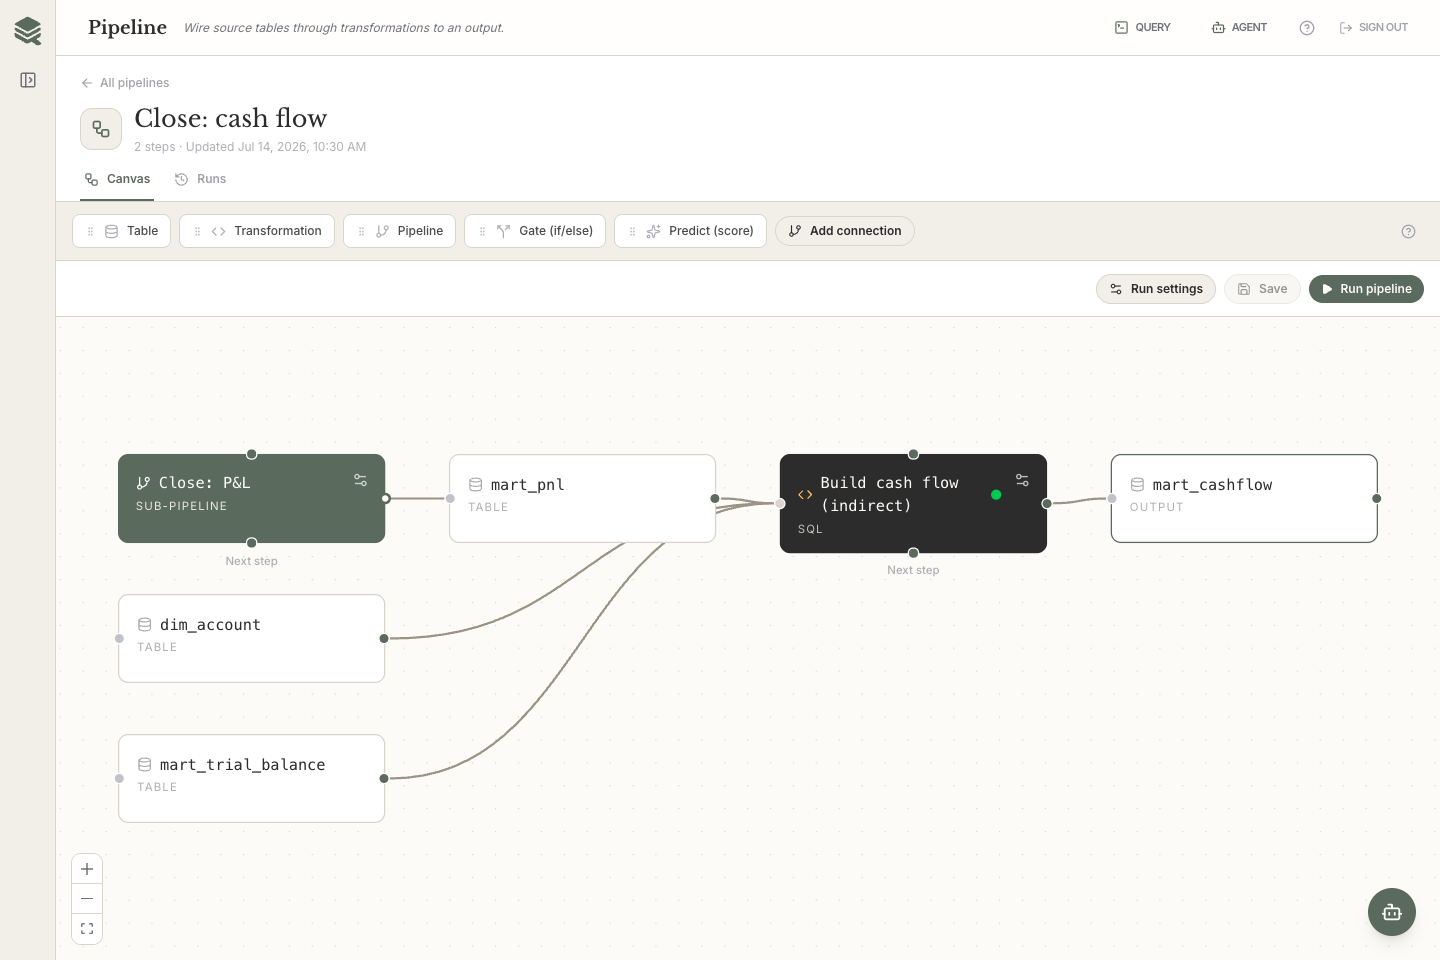Click the Save button
Viewport: 1440px width, 960px height.
click(x=1262, y=289)
